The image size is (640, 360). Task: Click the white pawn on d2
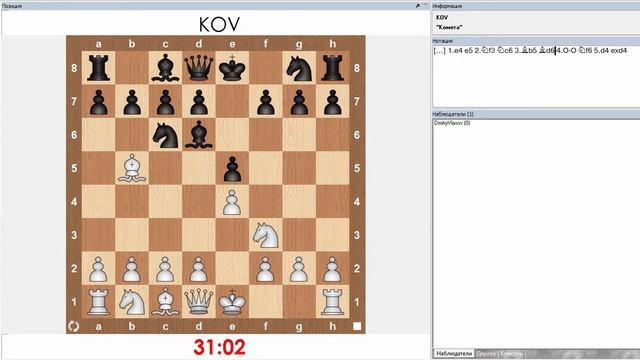(199, 269)
